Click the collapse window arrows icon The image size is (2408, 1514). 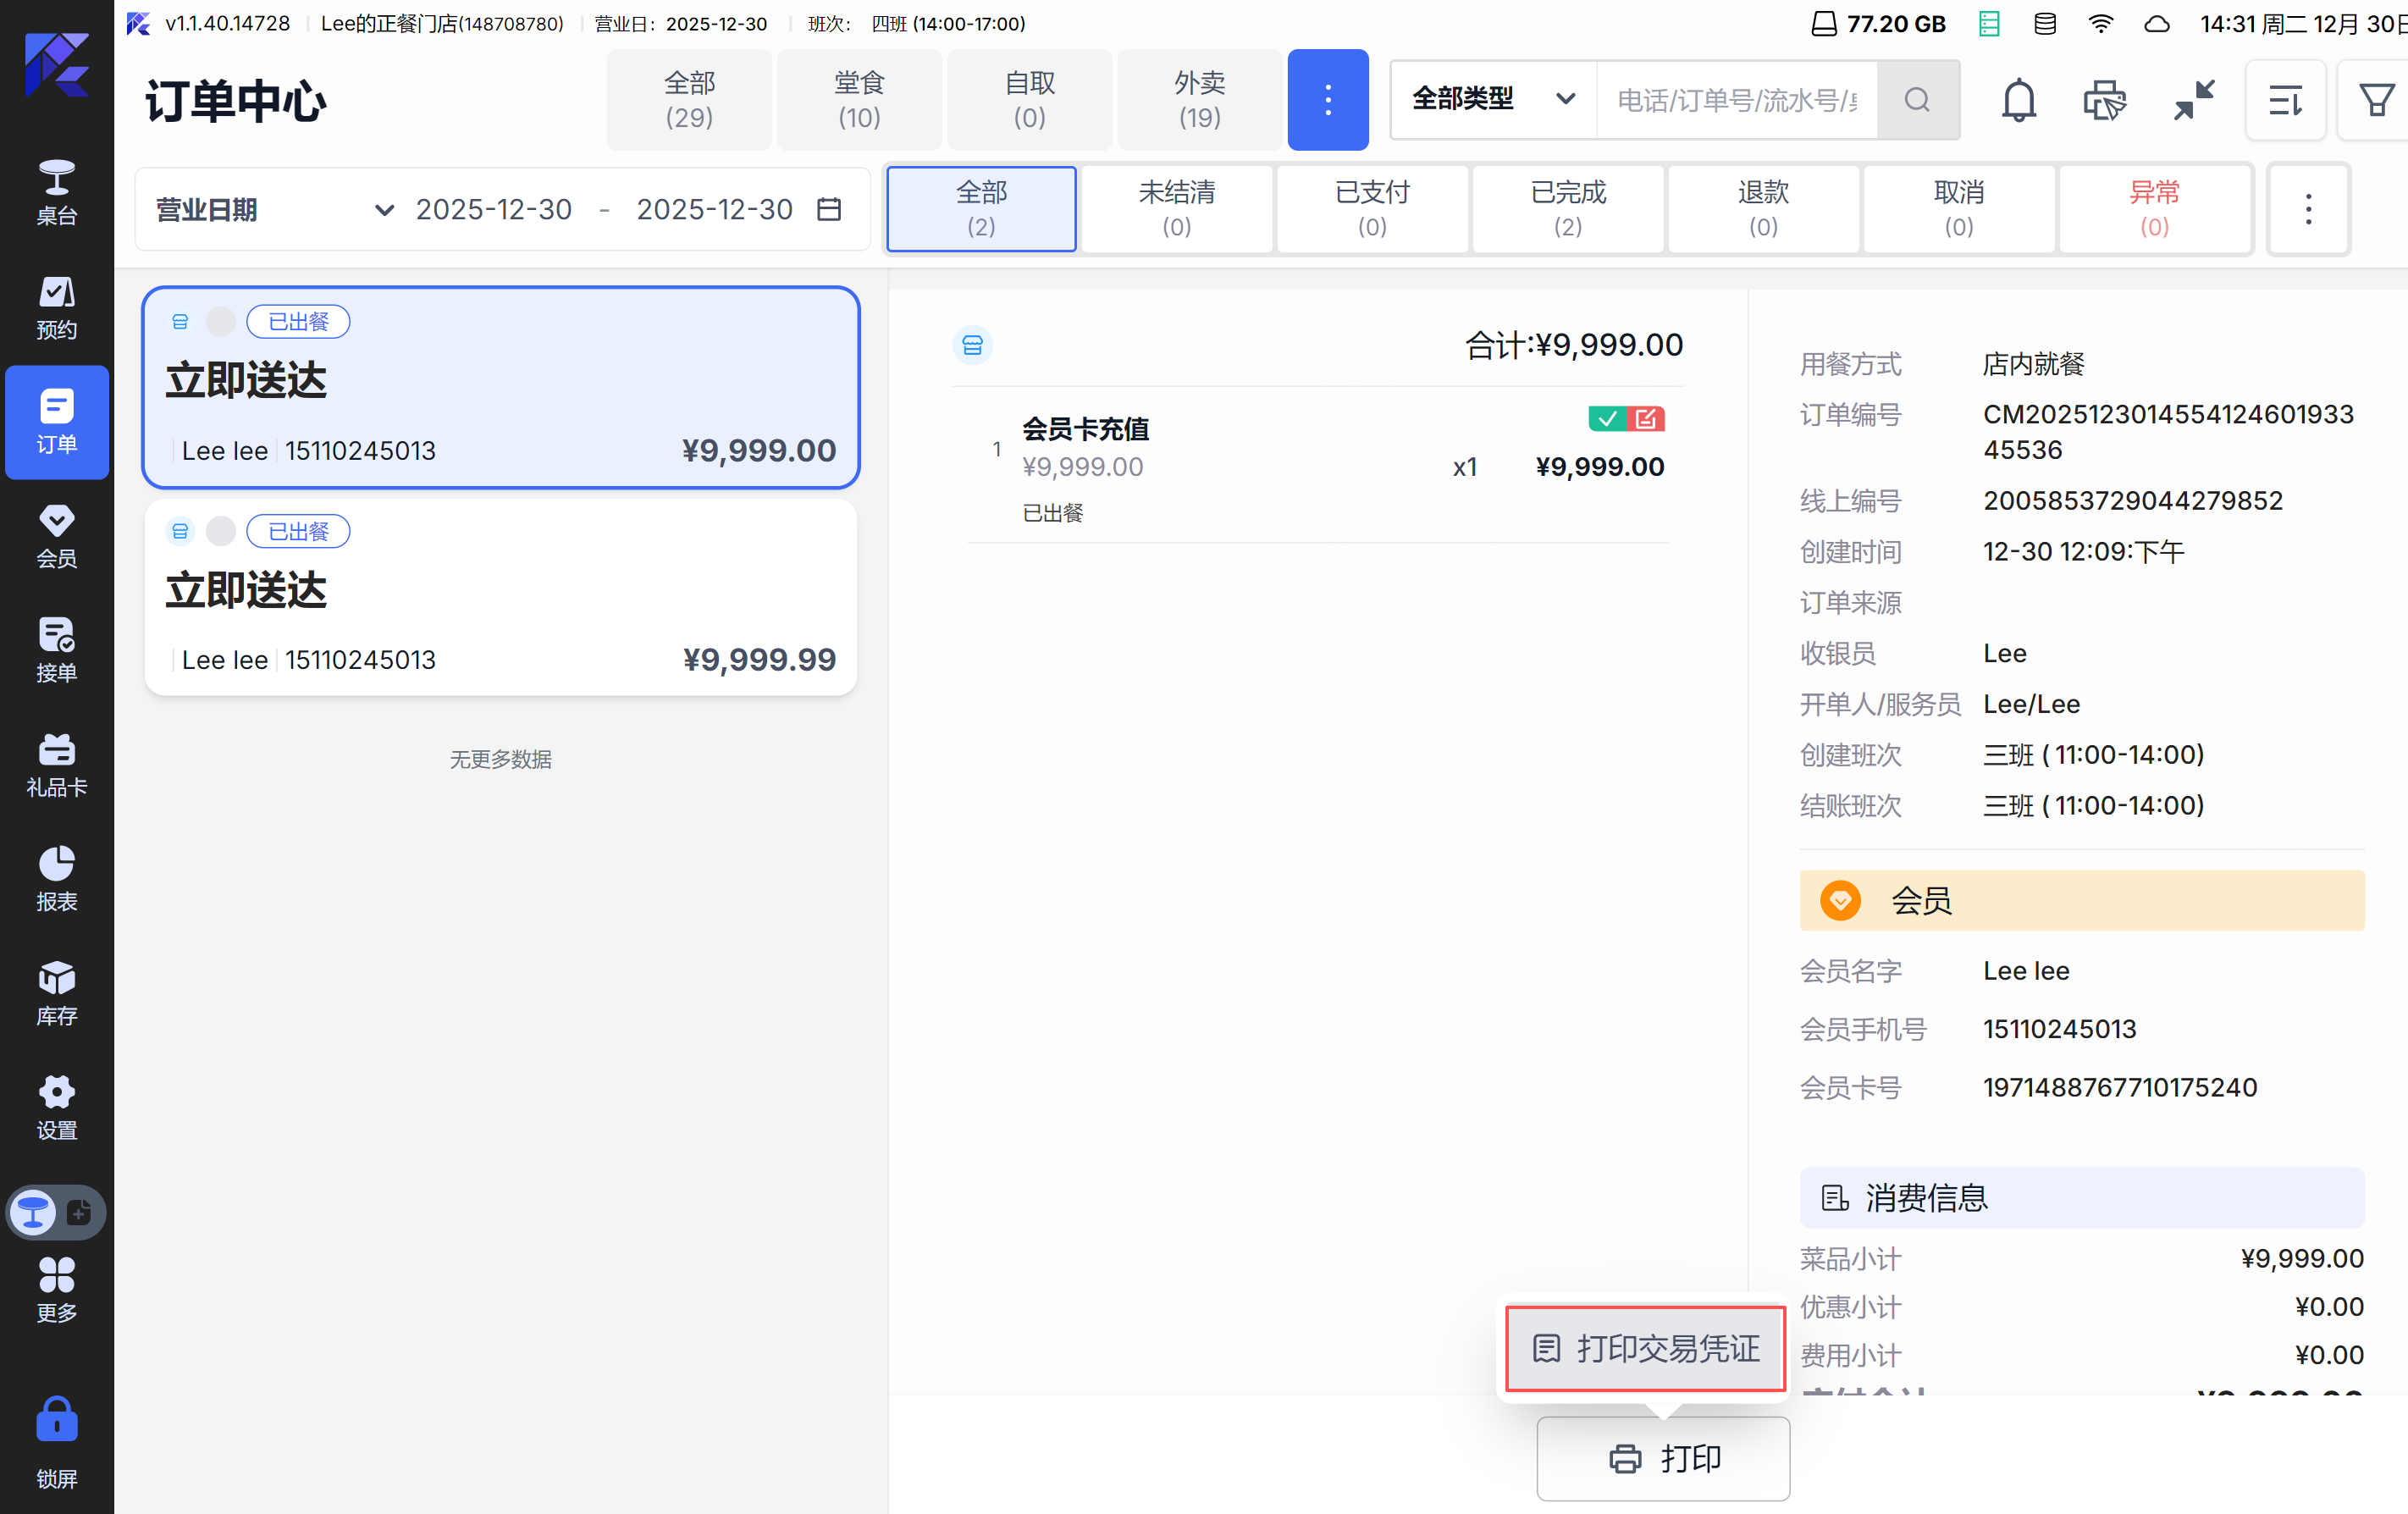pyautogui.click(x=2193, y=100)
